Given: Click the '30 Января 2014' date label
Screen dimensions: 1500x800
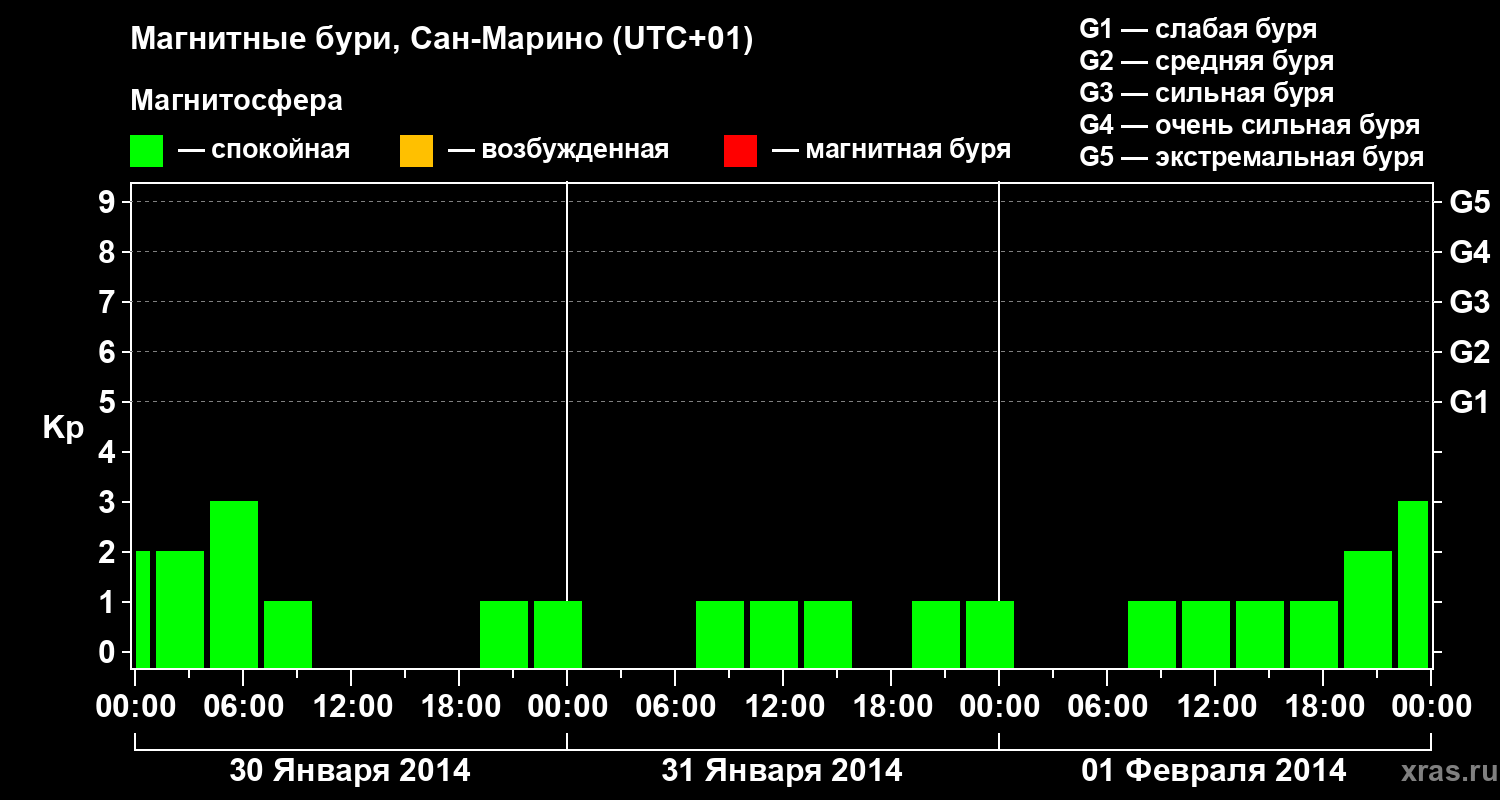Looking at the screenshot, I should click(x=350, y=771).
